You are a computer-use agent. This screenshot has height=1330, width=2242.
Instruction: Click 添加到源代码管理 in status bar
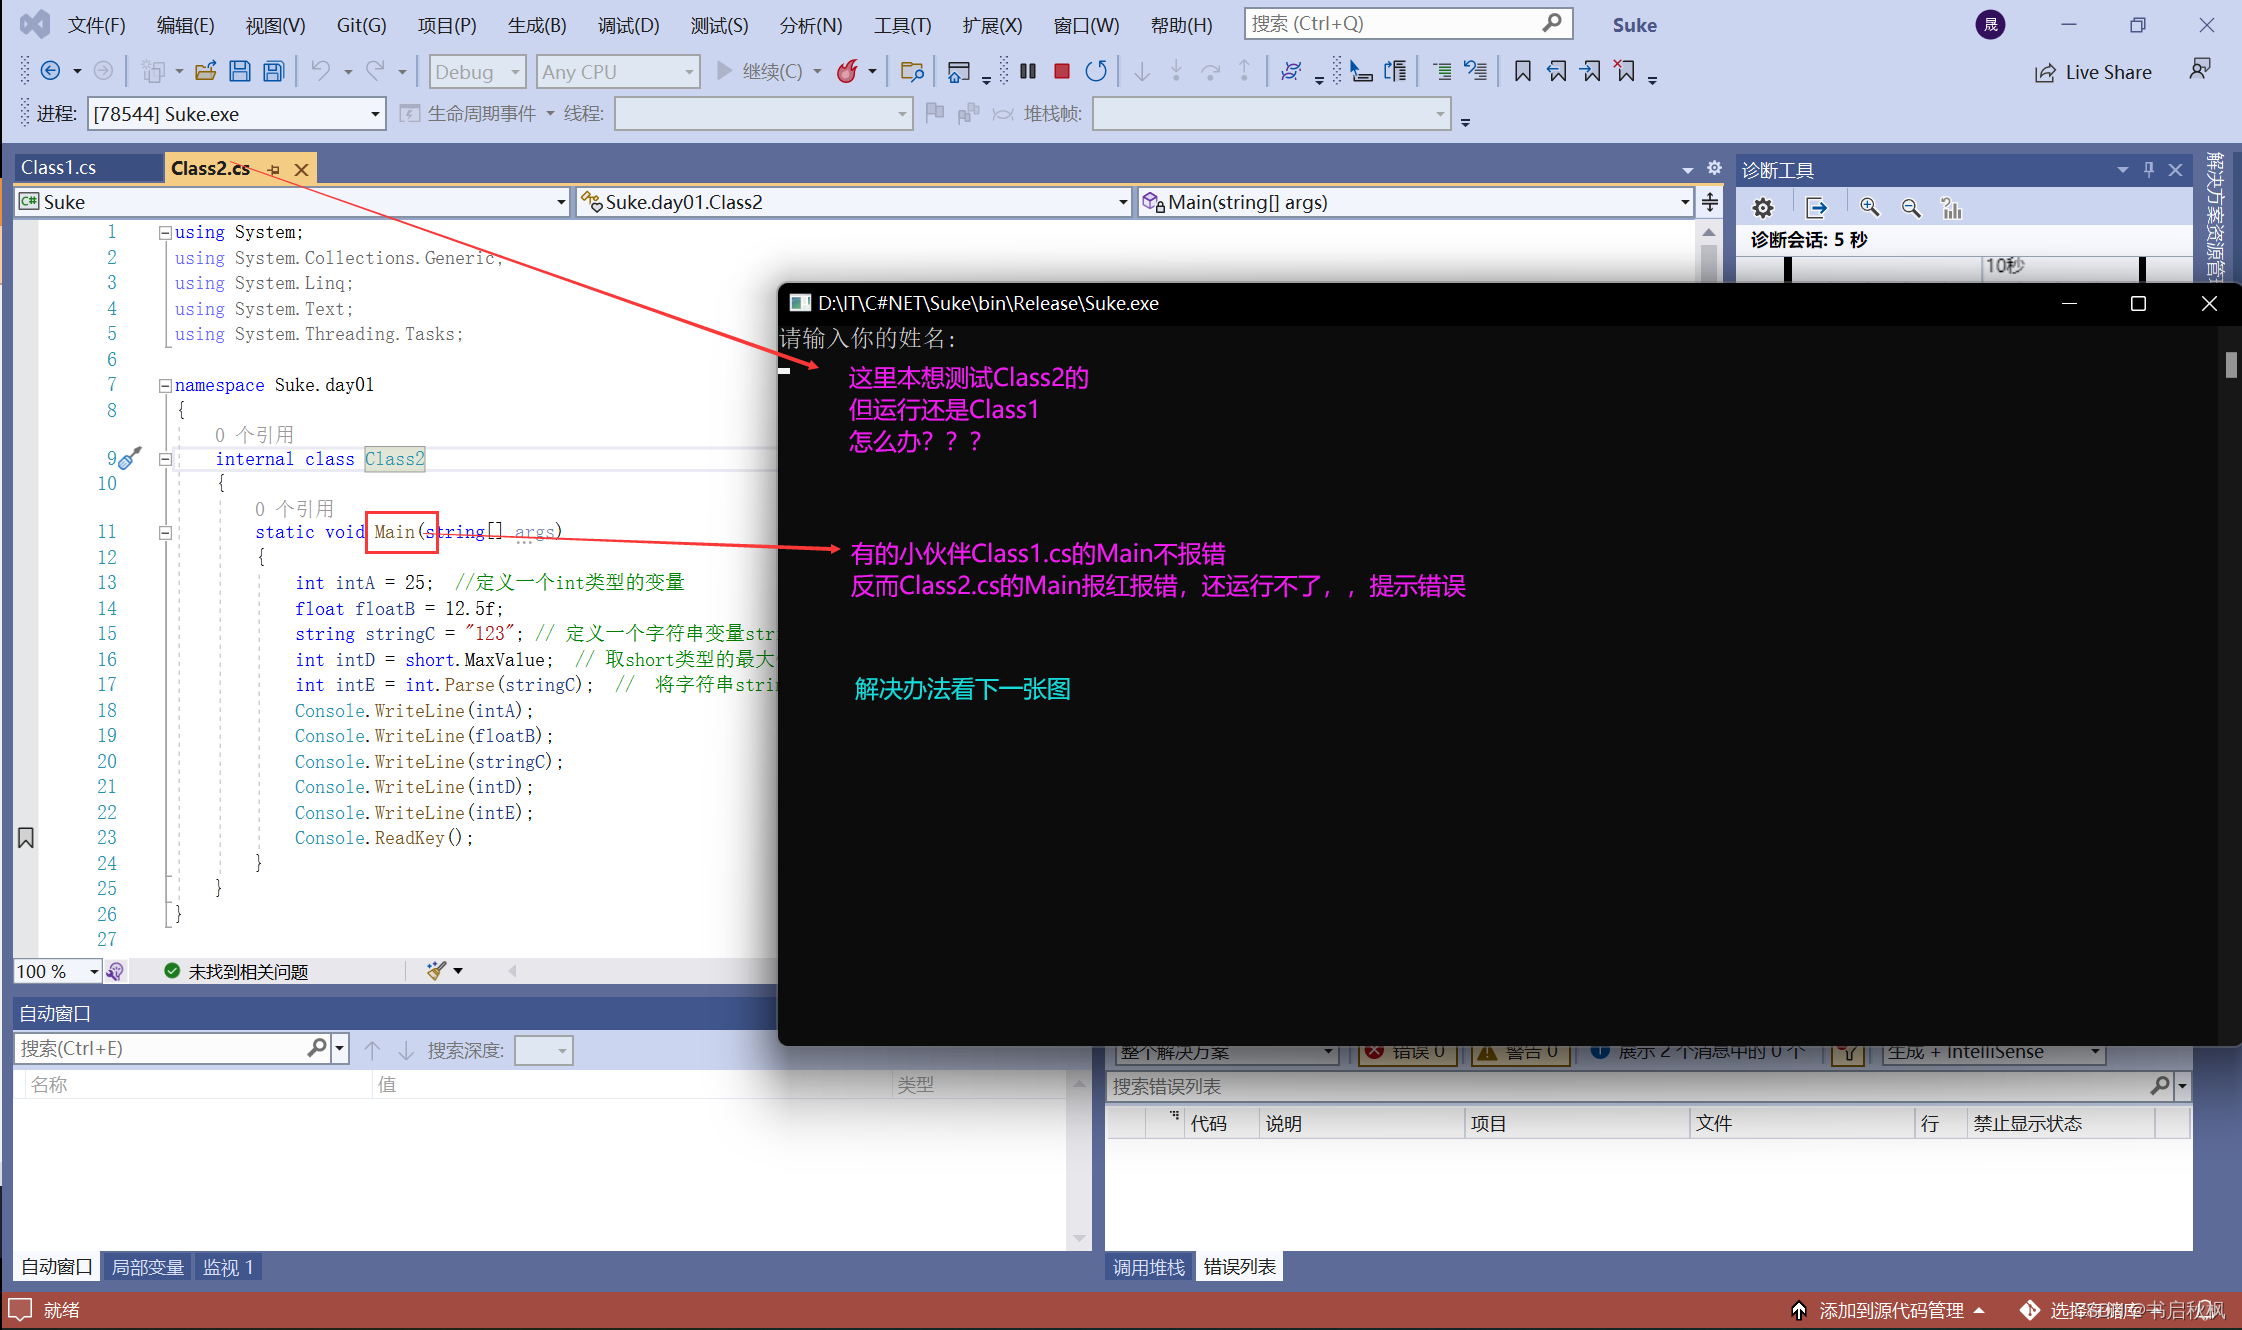click(1886, 1310)
